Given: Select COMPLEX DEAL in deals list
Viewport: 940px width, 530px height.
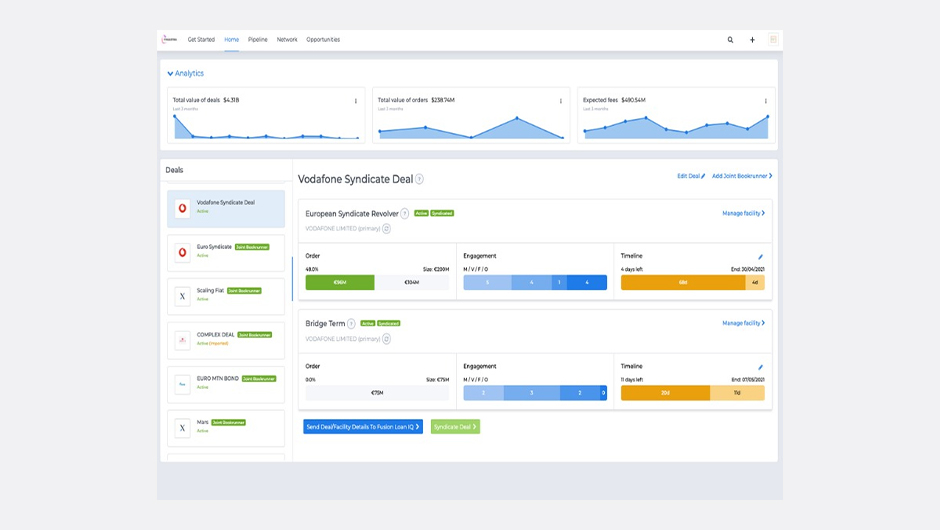Looking at the screenshot, I should [226, 340].
